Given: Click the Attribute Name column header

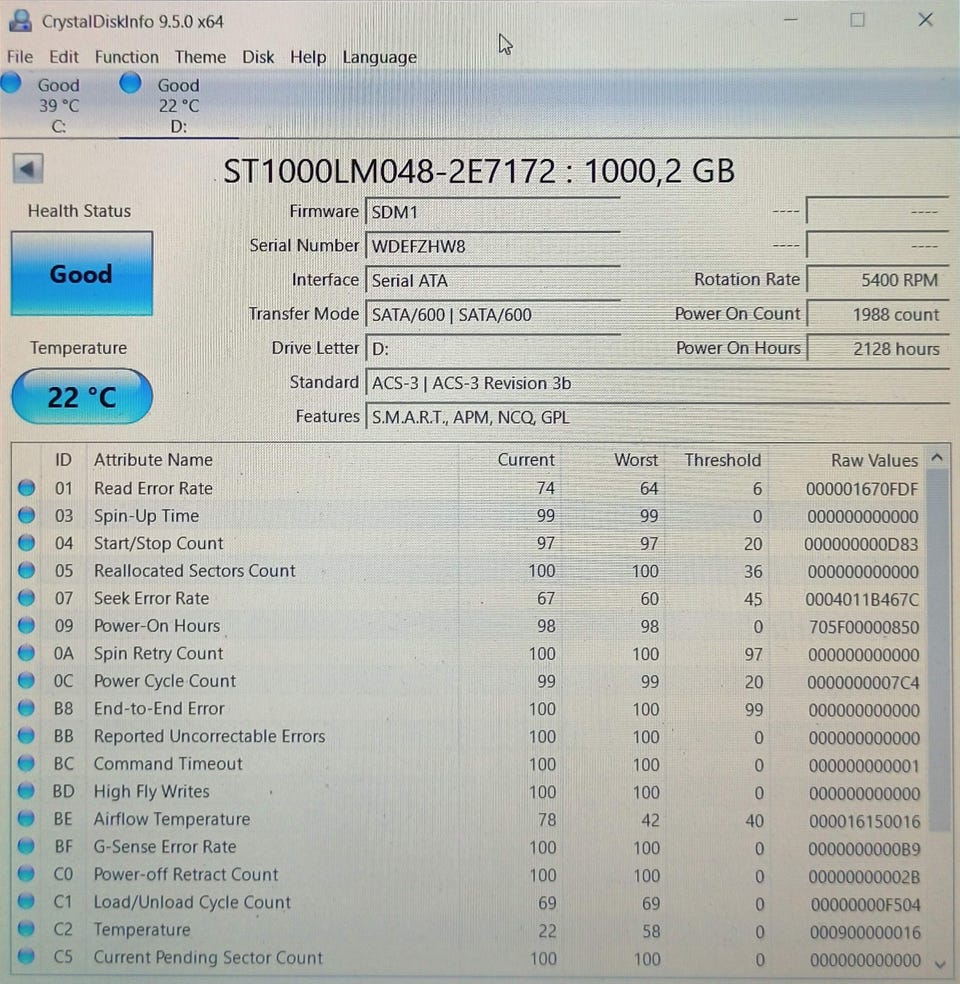Looking at the screenshot, I should pyautogui.click(x=153, y=460).
